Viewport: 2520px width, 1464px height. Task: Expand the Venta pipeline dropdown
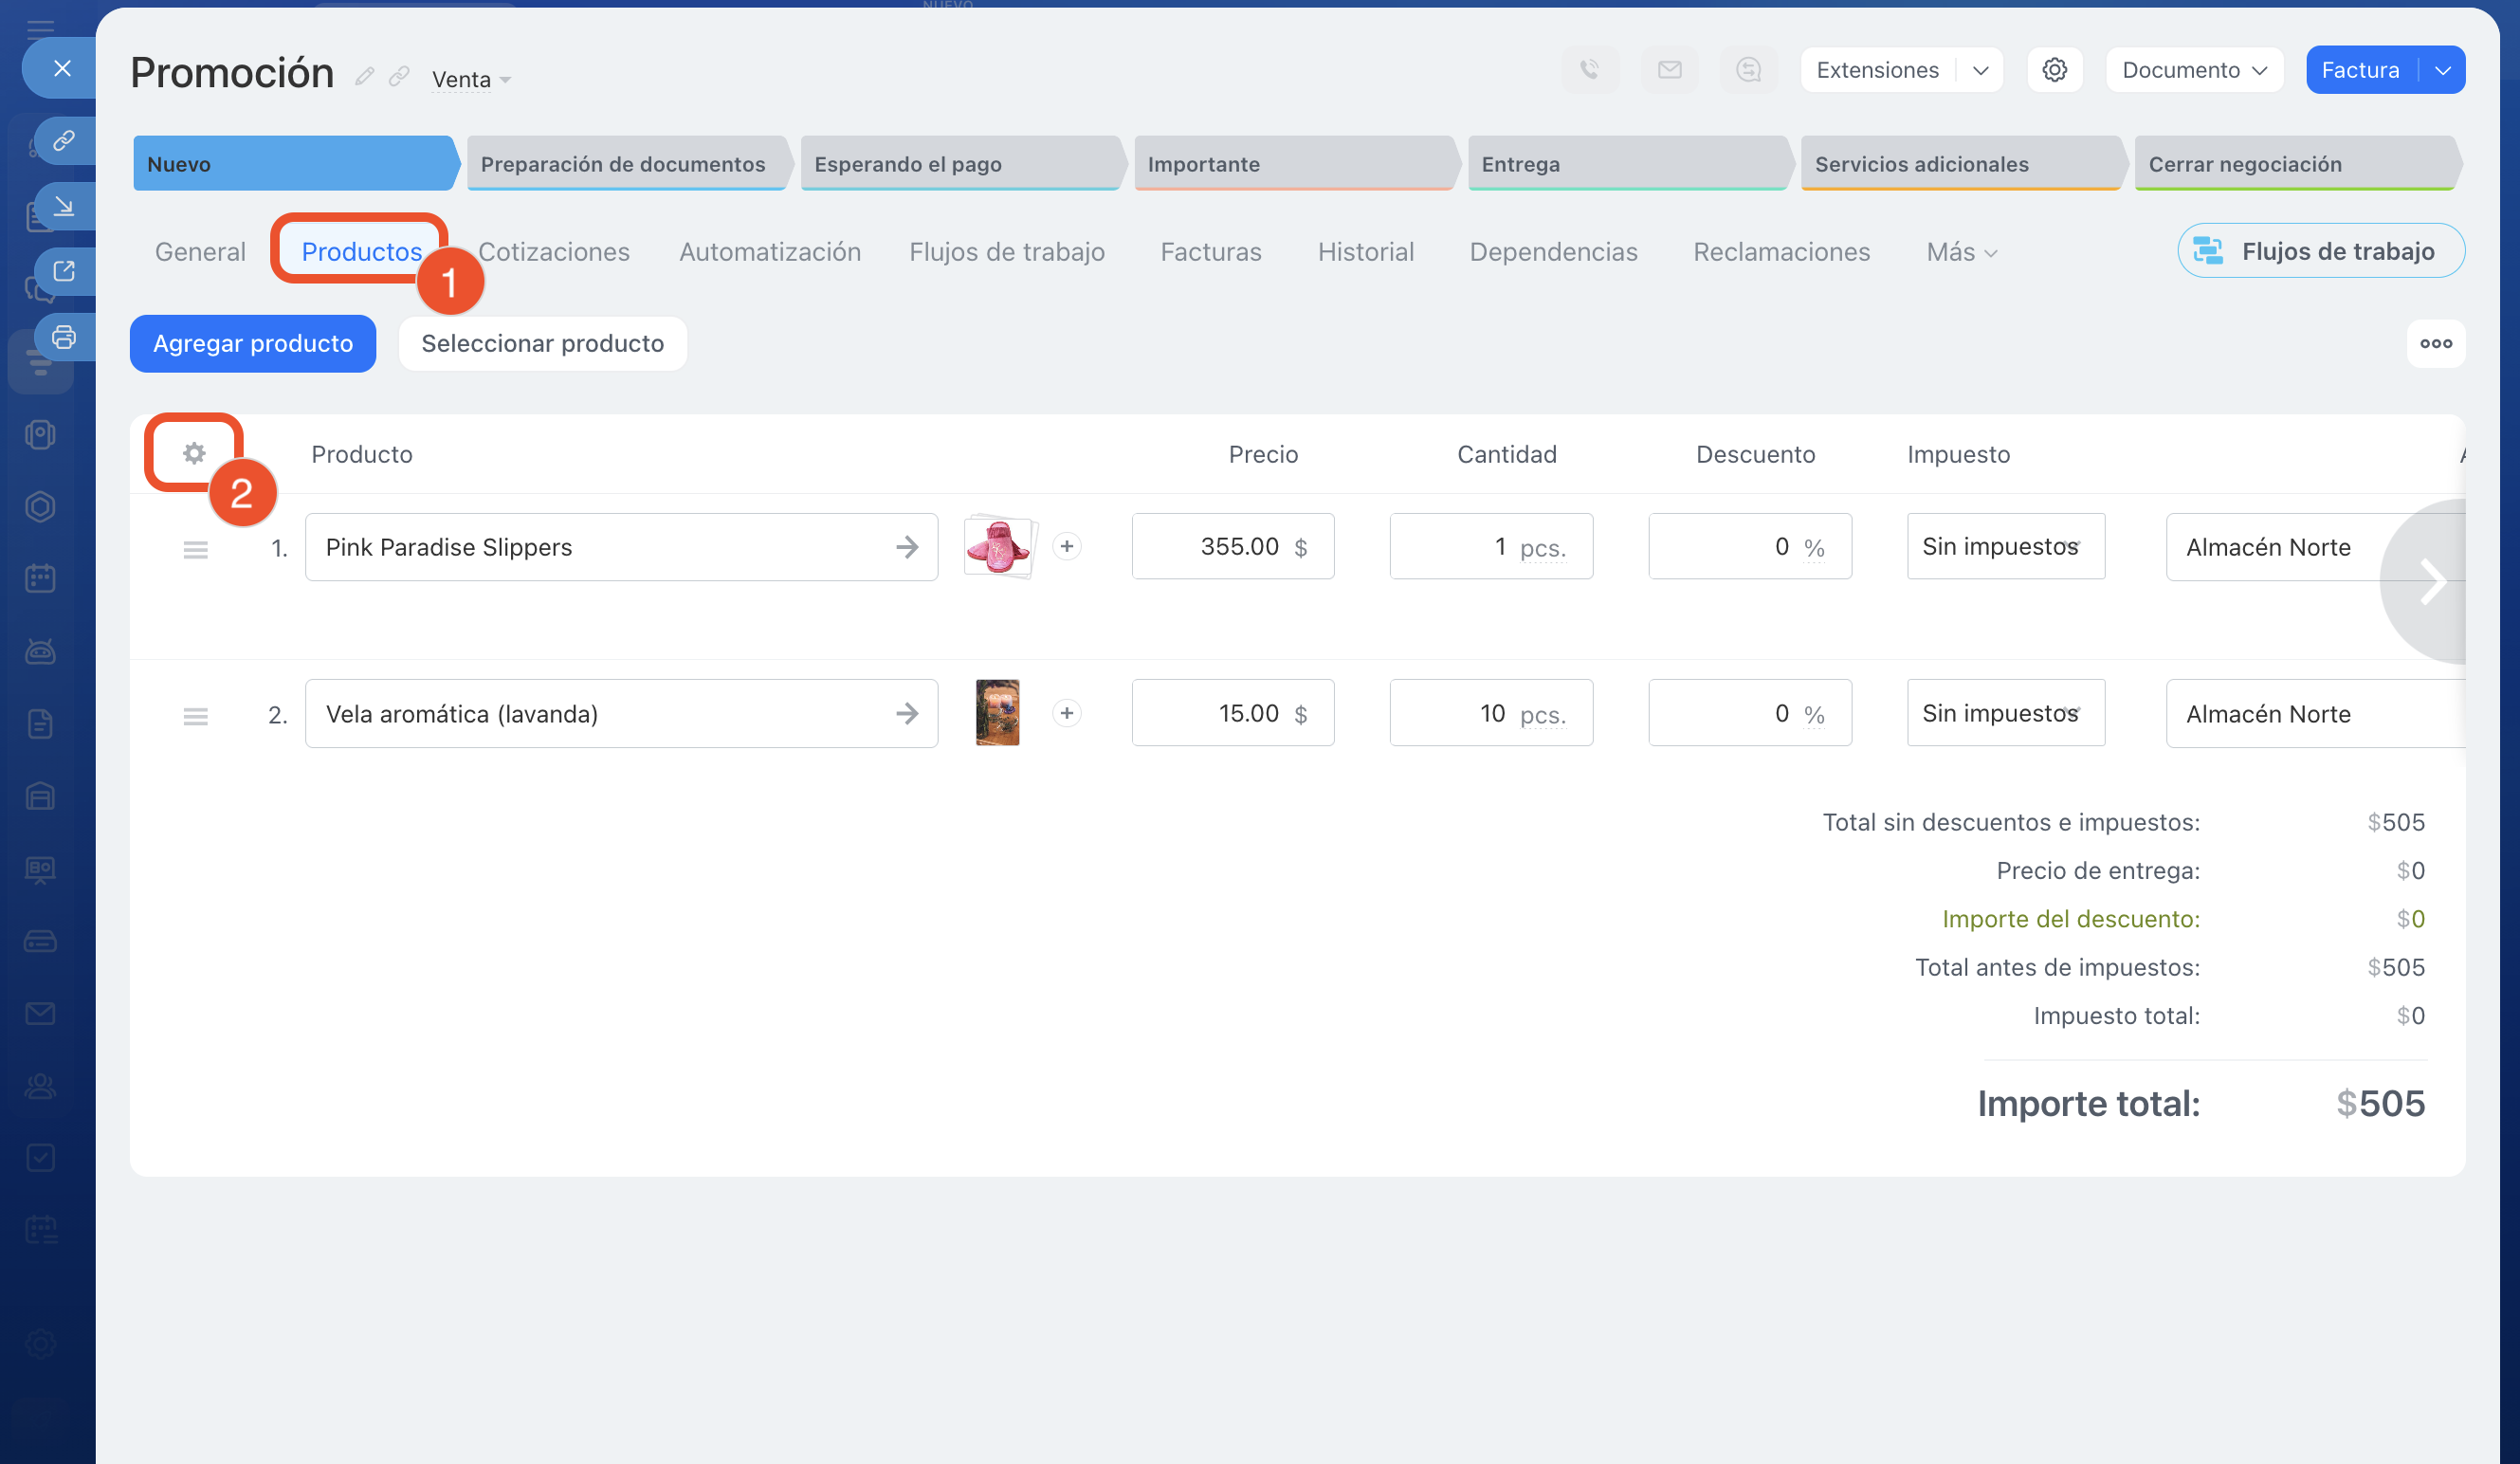click(x=471, y=79)
